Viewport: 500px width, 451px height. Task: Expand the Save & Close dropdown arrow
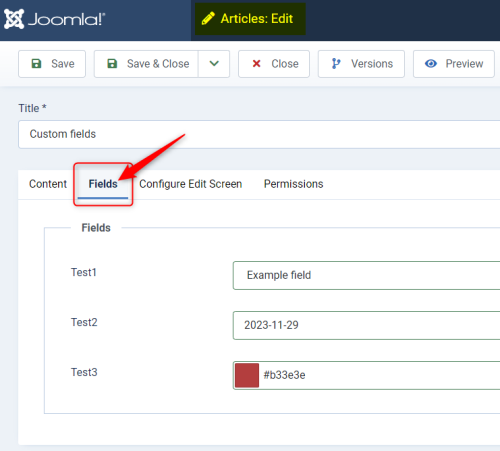(214, 64)
